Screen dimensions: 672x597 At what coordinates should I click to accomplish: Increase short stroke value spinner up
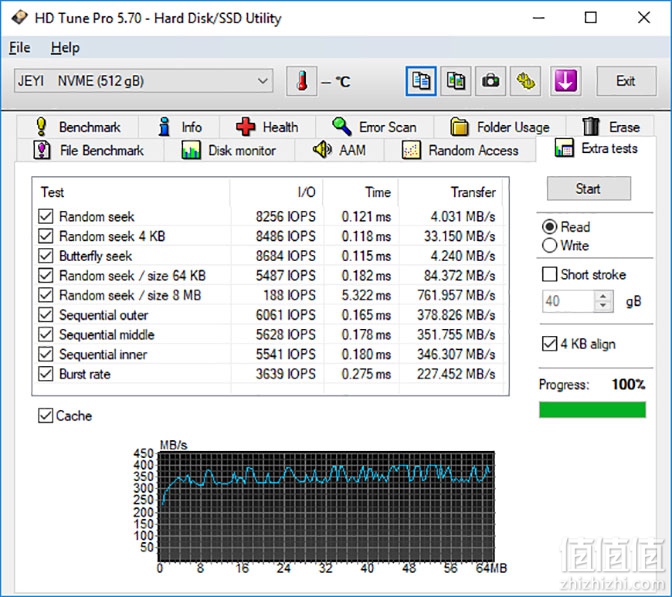[603, 296]
